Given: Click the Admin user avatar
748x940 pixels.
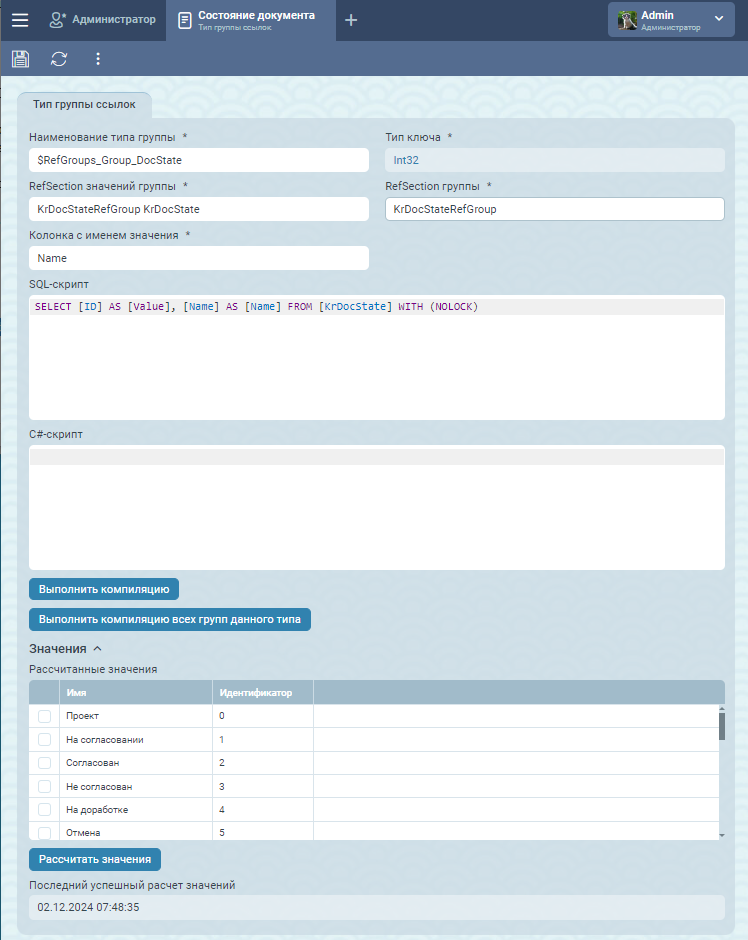Looking at the screenshot, I should coord(627,20).
